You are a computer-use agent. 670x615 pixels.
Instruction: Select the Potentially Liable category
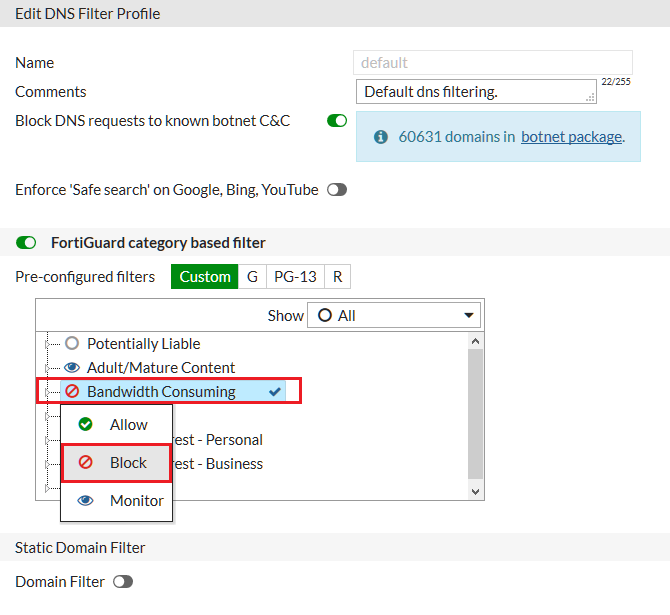click(x=143, y=343)
